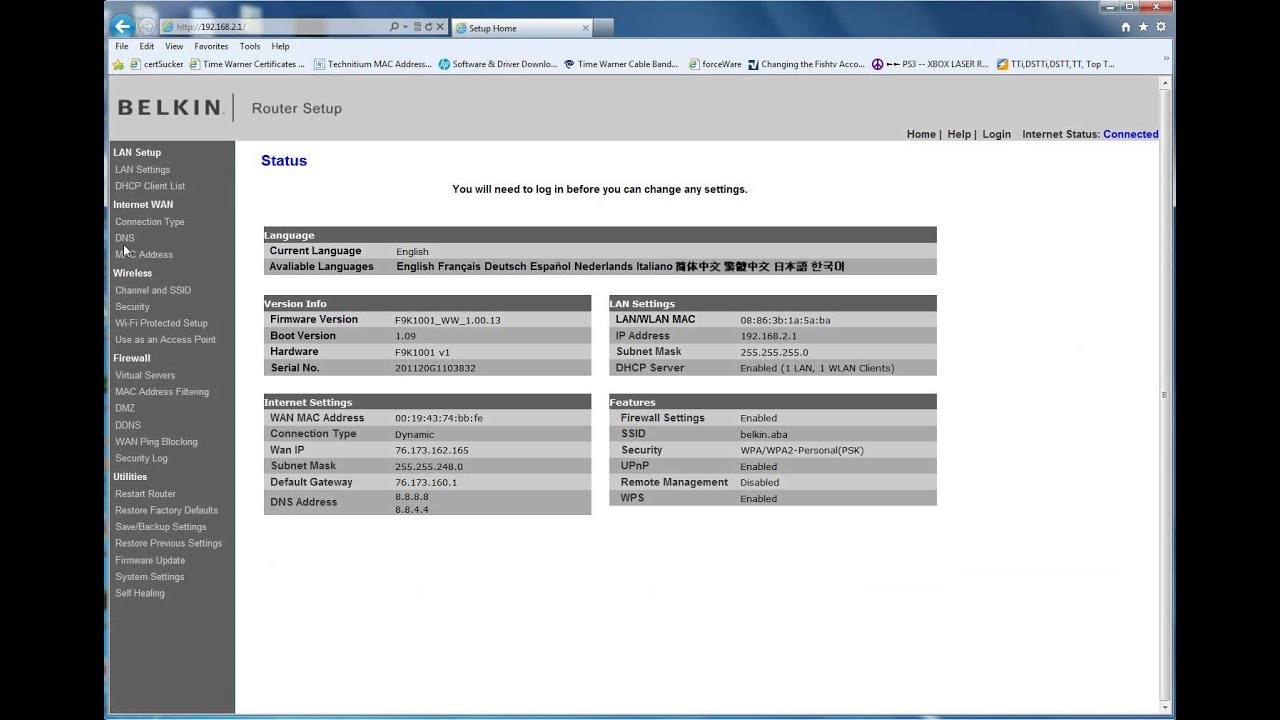Select Español language

pos(550,267)
